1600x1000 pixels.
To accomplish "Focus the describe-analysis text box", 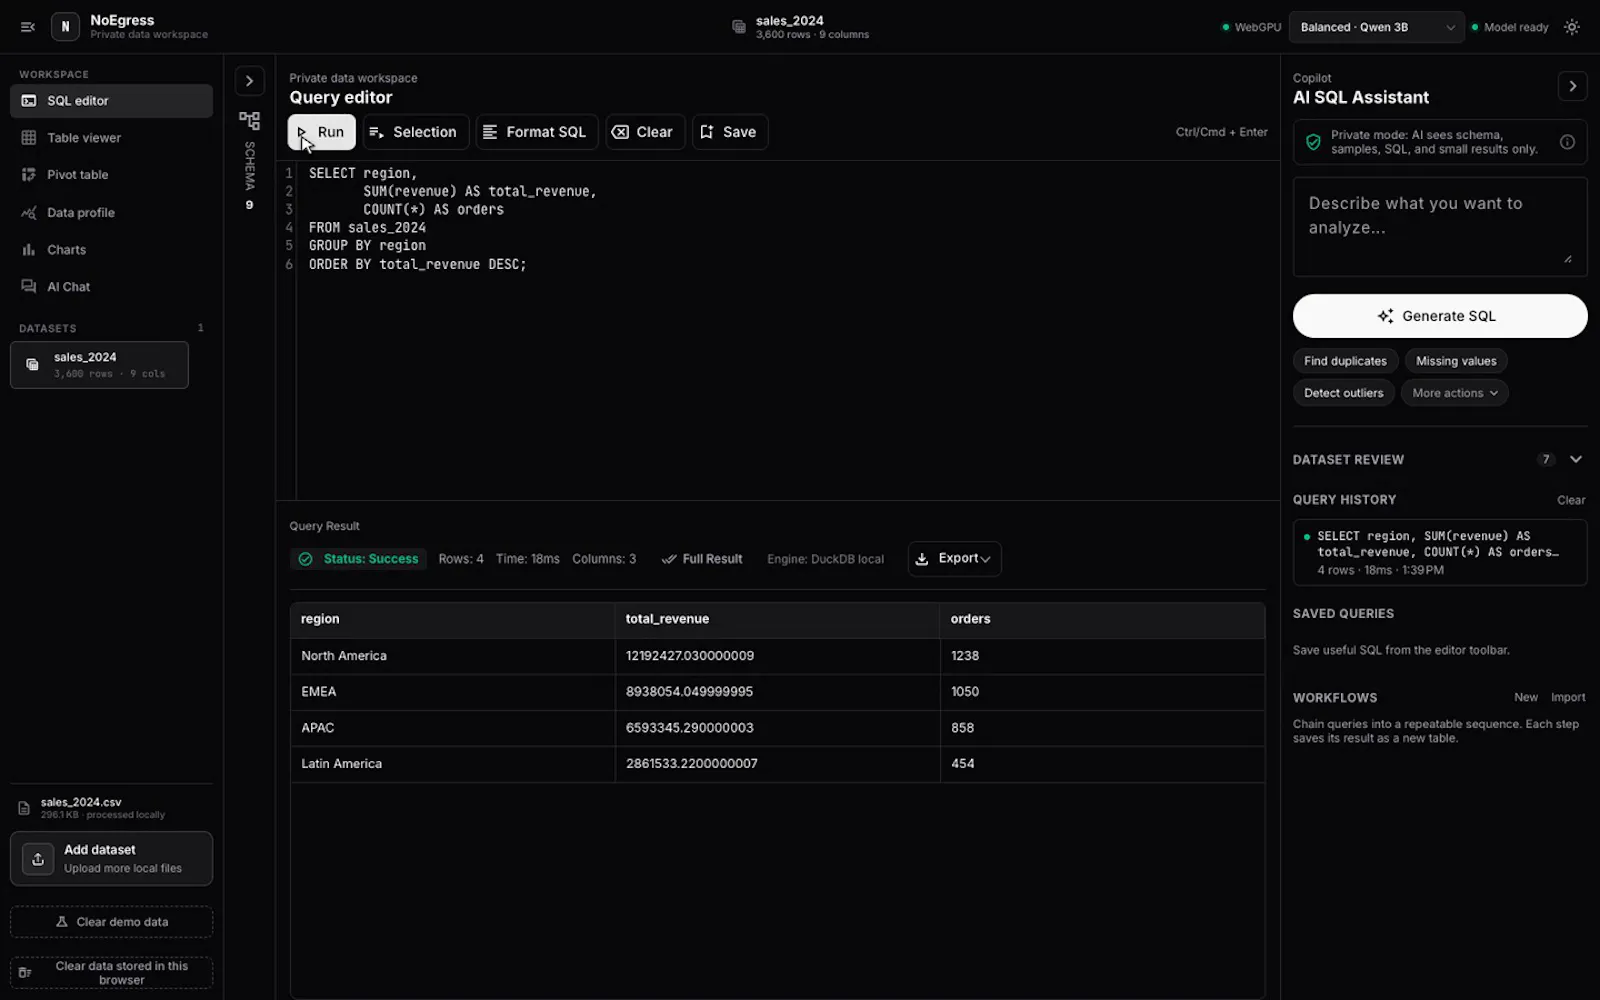I will (x=1440, y=227).
